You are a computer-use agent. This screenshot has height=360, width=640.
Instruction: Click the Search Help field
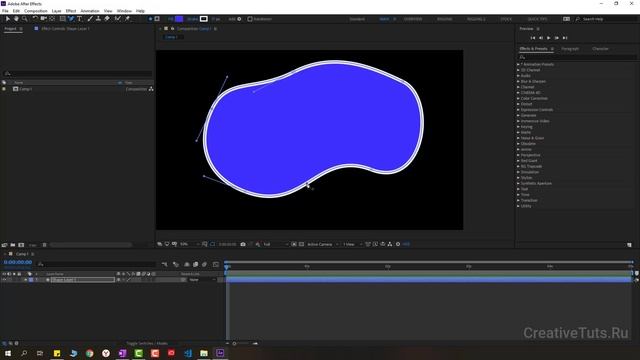pyautogui.click(x=607, y=19)
